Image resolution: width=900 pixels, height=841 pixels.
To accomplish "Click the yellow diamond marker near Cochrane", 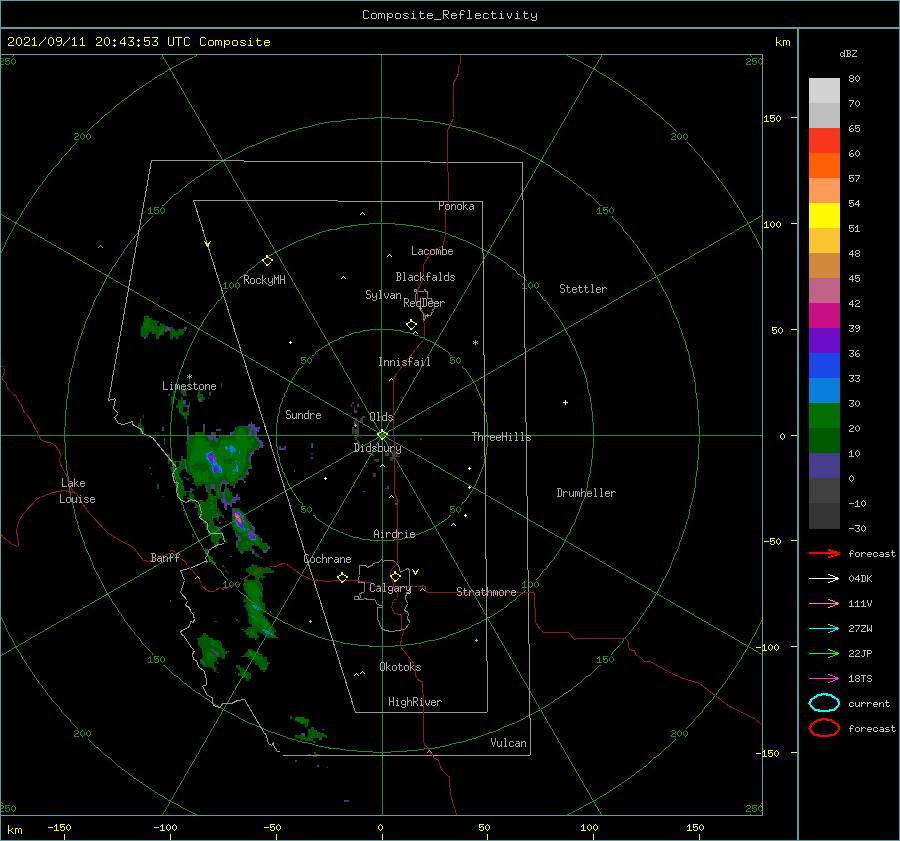I will (x=342, y=578).
